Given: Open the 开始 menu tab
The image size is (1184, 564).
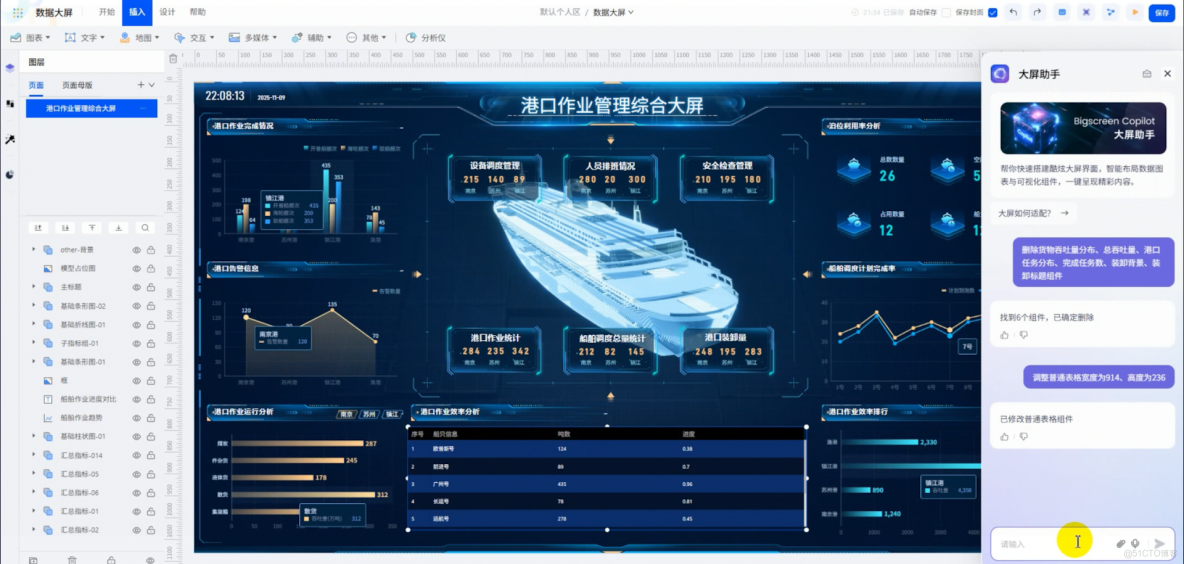Looking at the screenshot, I should (x=107, y=12).
